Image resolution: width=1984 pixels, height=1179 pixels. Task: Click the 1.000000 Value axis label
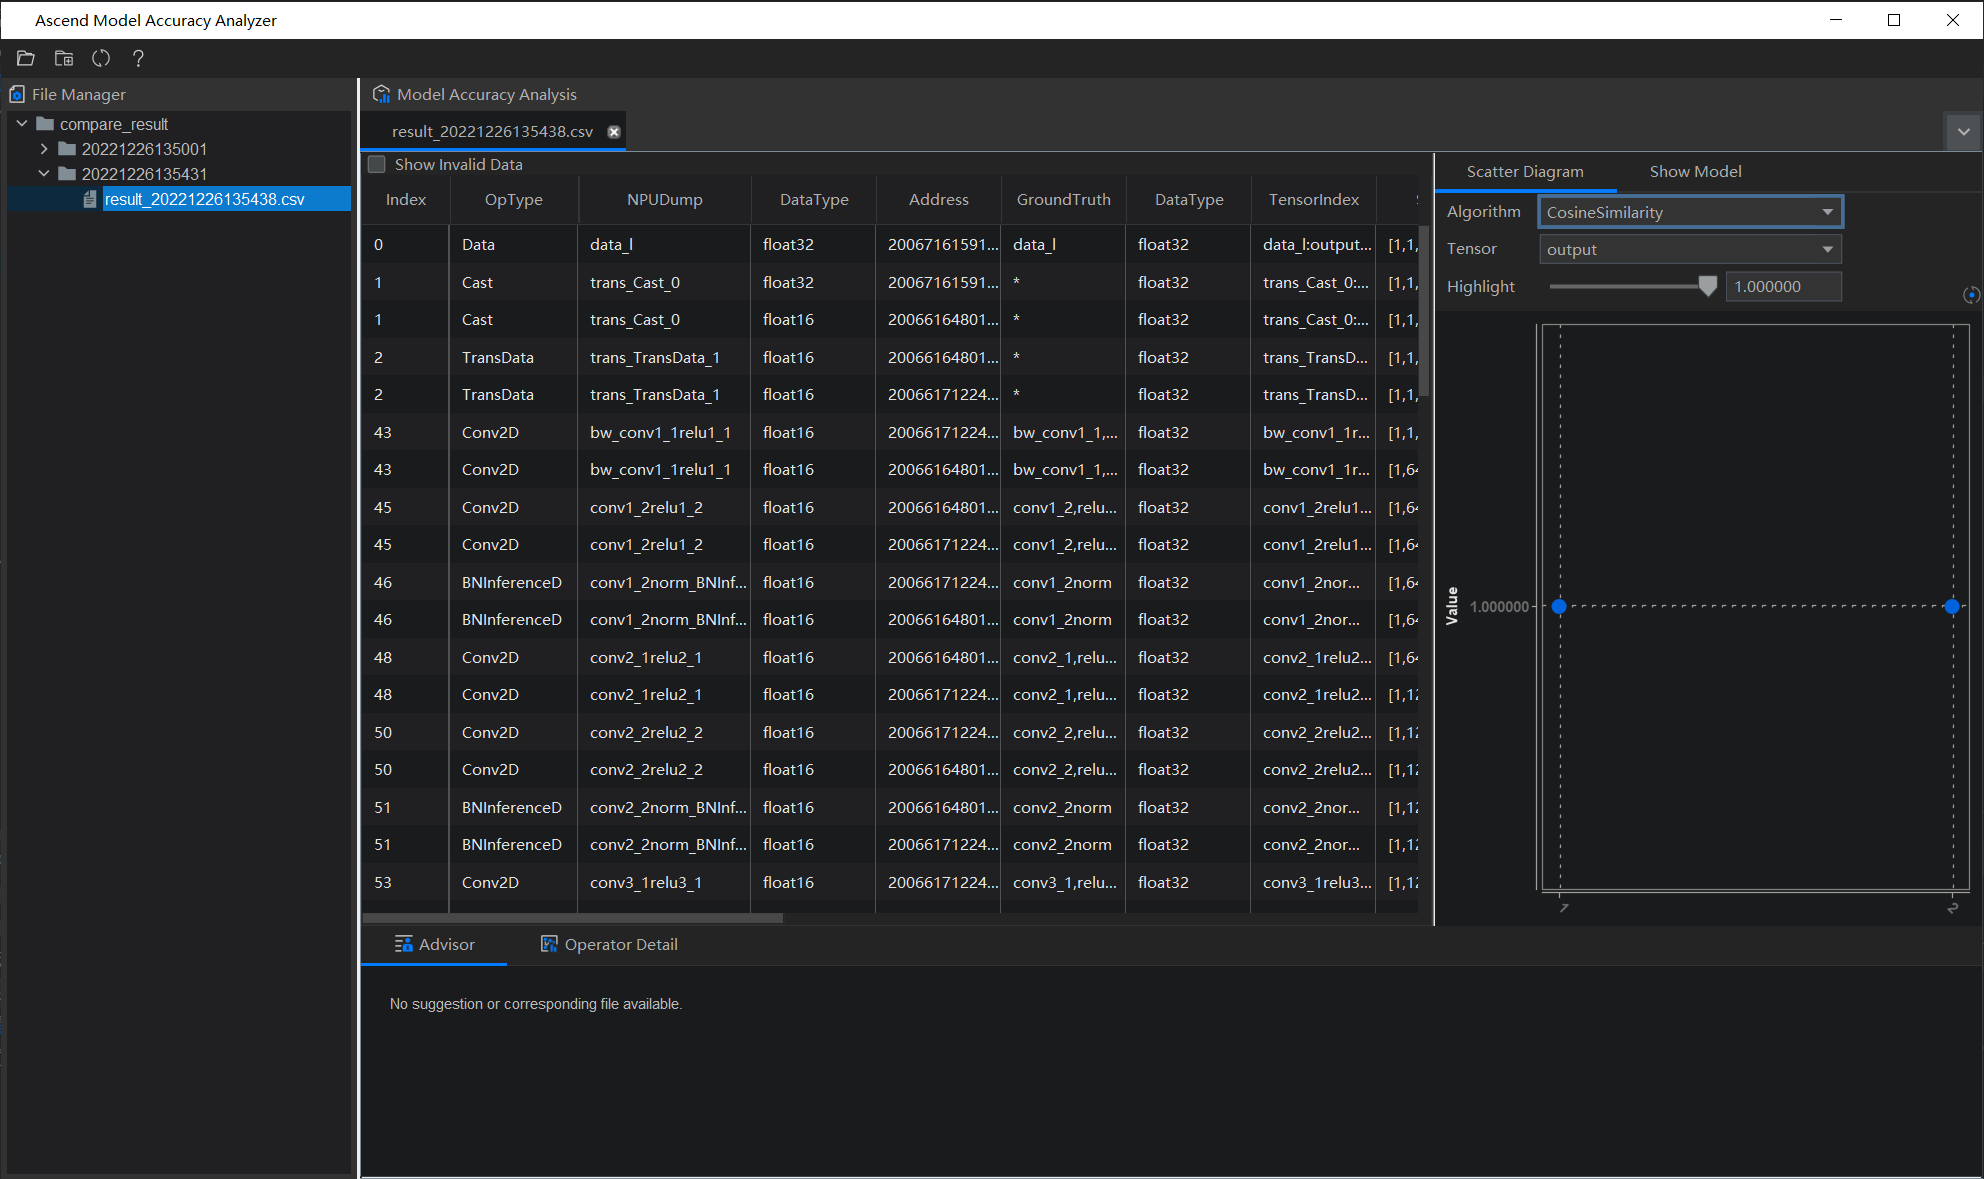pos(1499,607)
